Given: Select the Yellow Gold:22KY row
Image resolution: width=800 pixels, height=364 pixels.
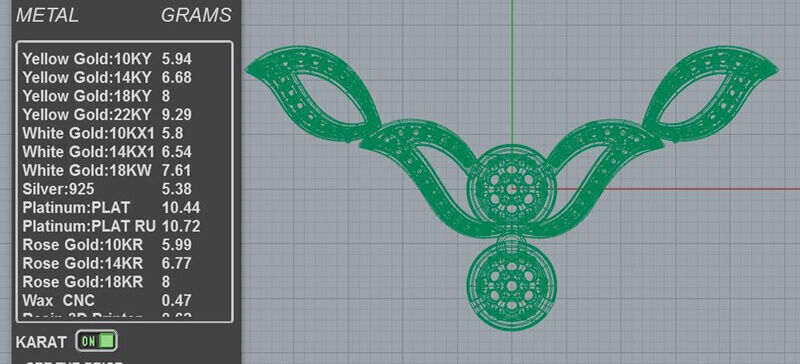Looking at the screenshot, I should tap(125, 114).
